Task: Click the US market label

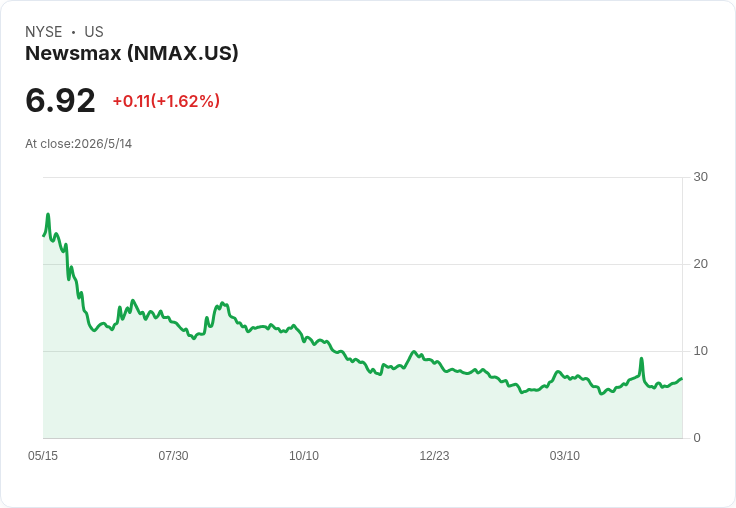Action: point(94,32)
